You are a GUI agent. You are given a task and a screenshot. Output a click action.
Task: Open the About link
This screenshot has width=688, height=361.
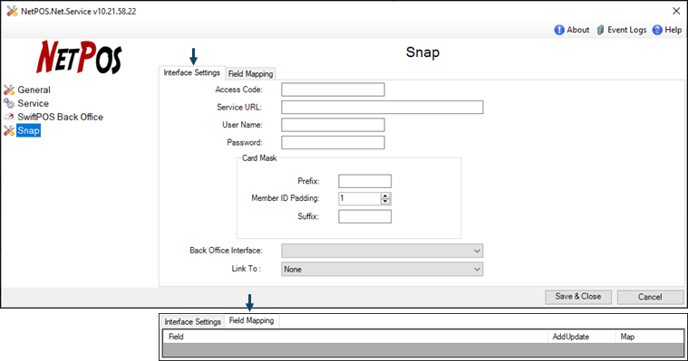[x=578, y=30]
